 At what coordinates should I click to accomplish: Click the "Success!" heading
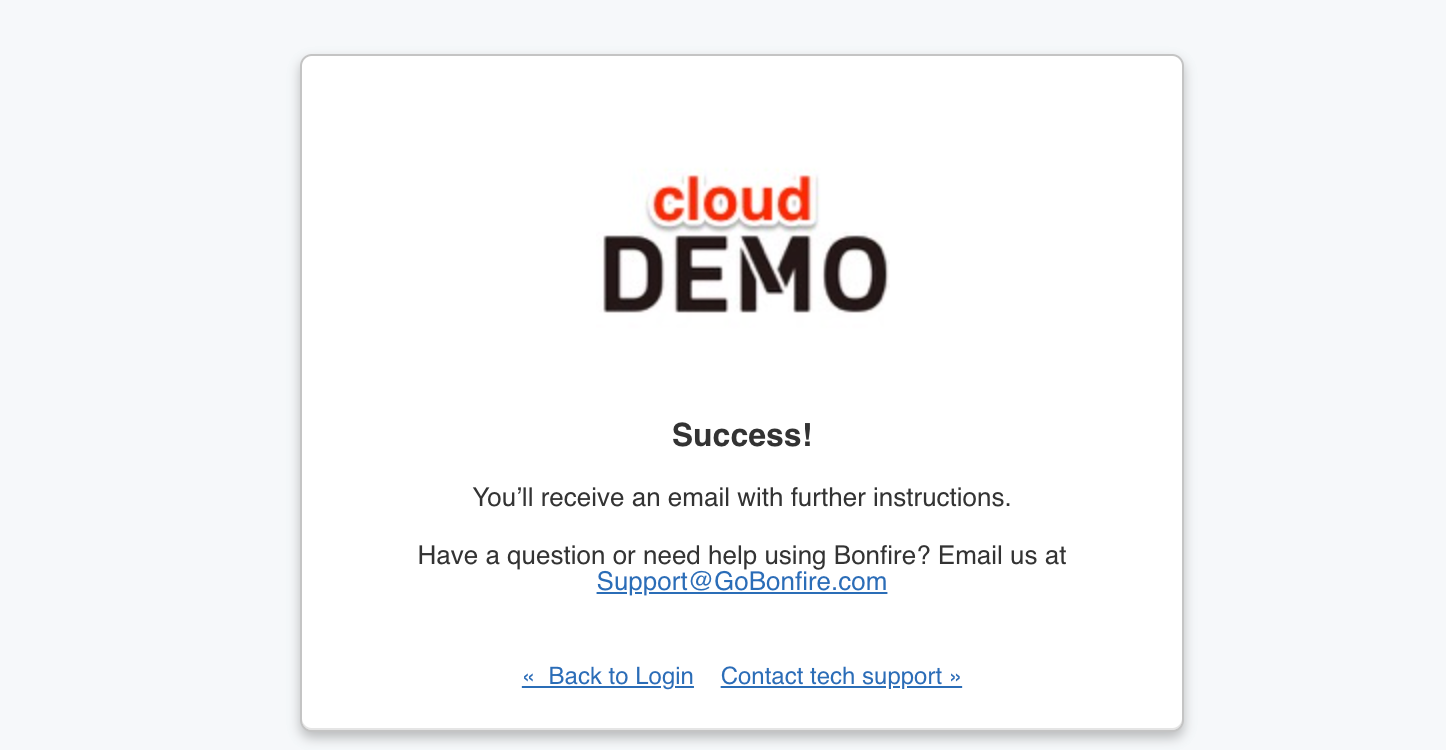(741, 435)
